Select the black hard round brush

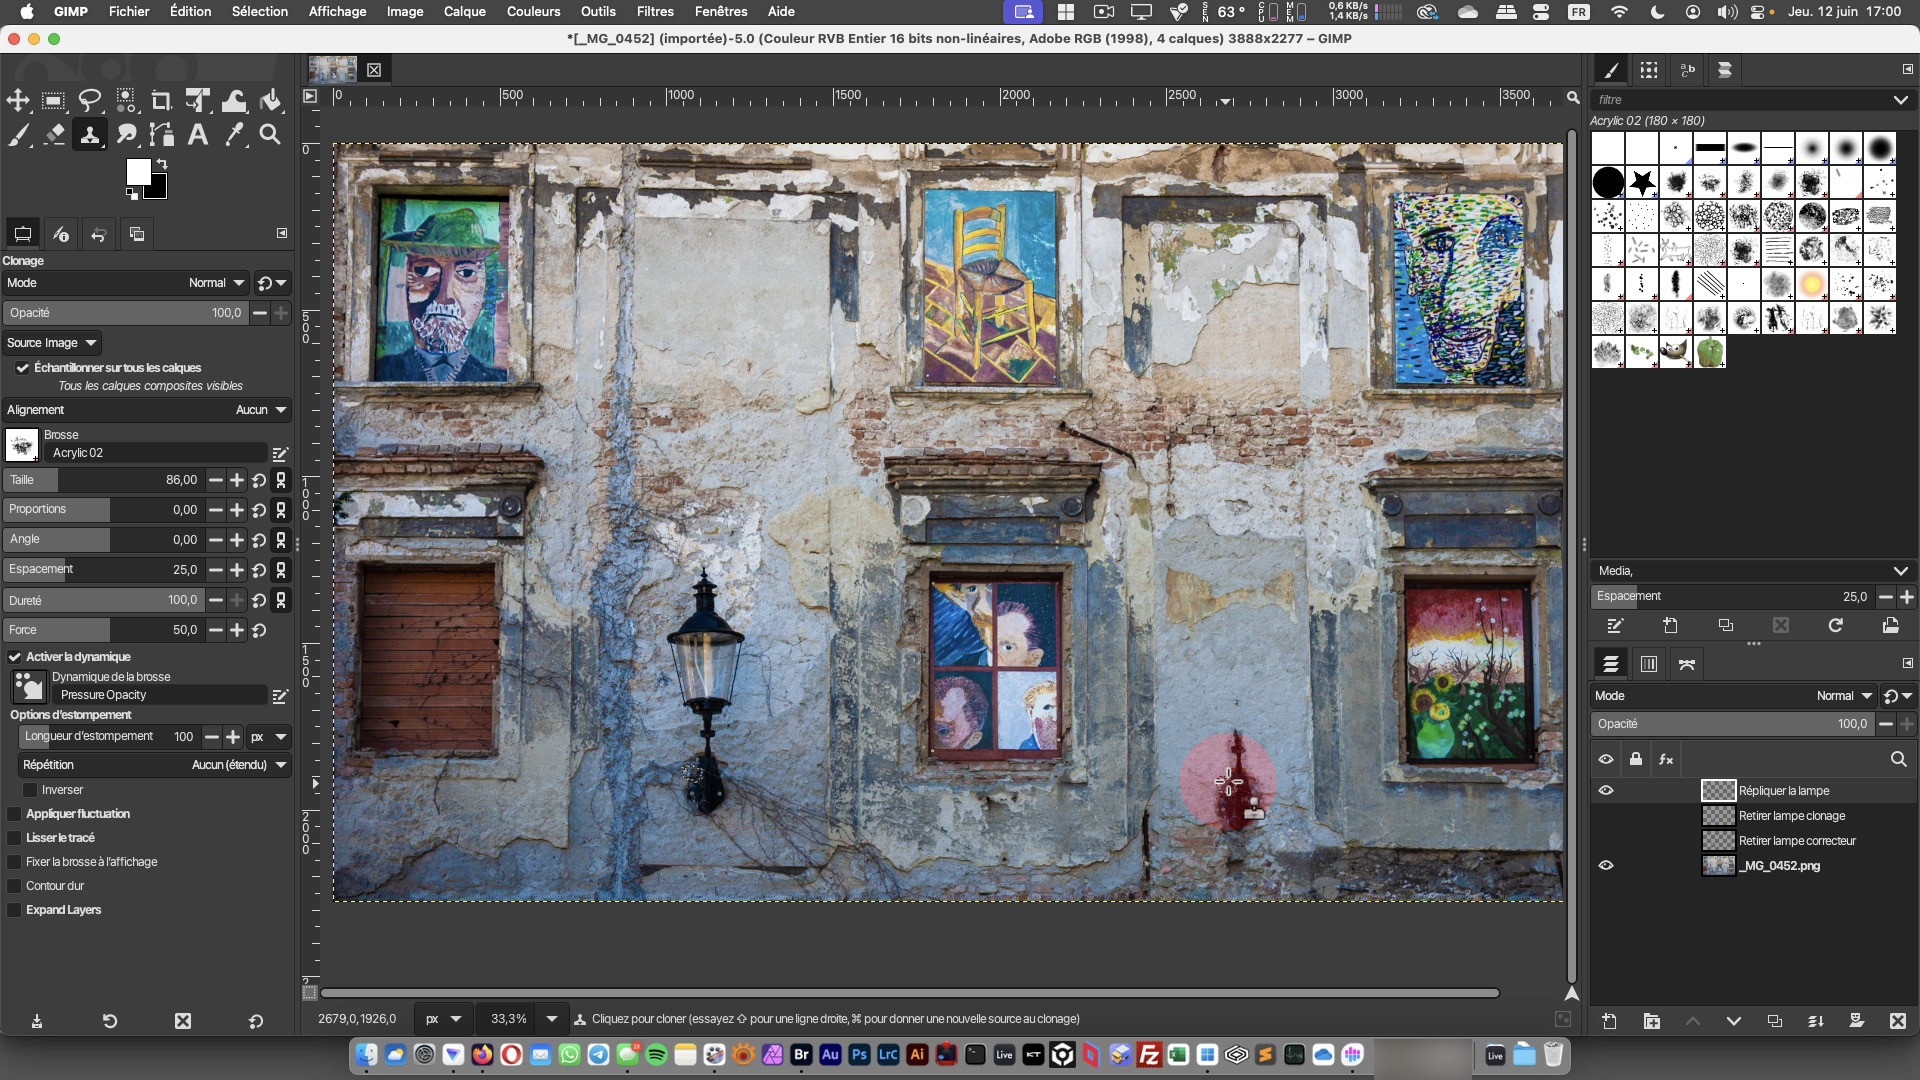tap(1608, 182)
